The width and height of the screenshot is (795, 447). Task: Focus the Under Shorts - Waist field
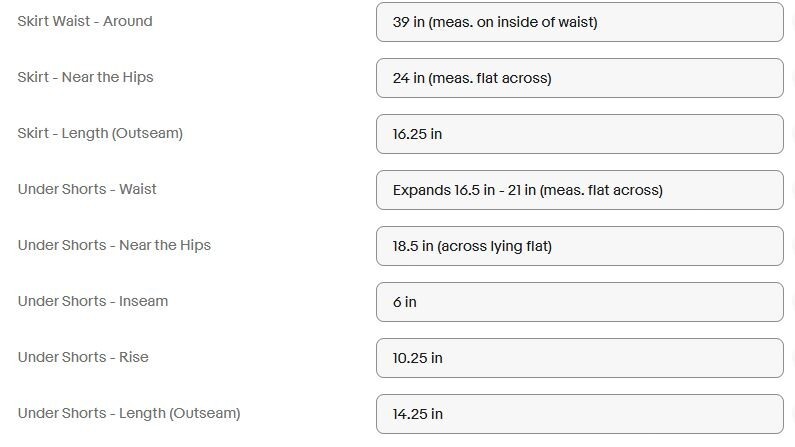(580, 190)
